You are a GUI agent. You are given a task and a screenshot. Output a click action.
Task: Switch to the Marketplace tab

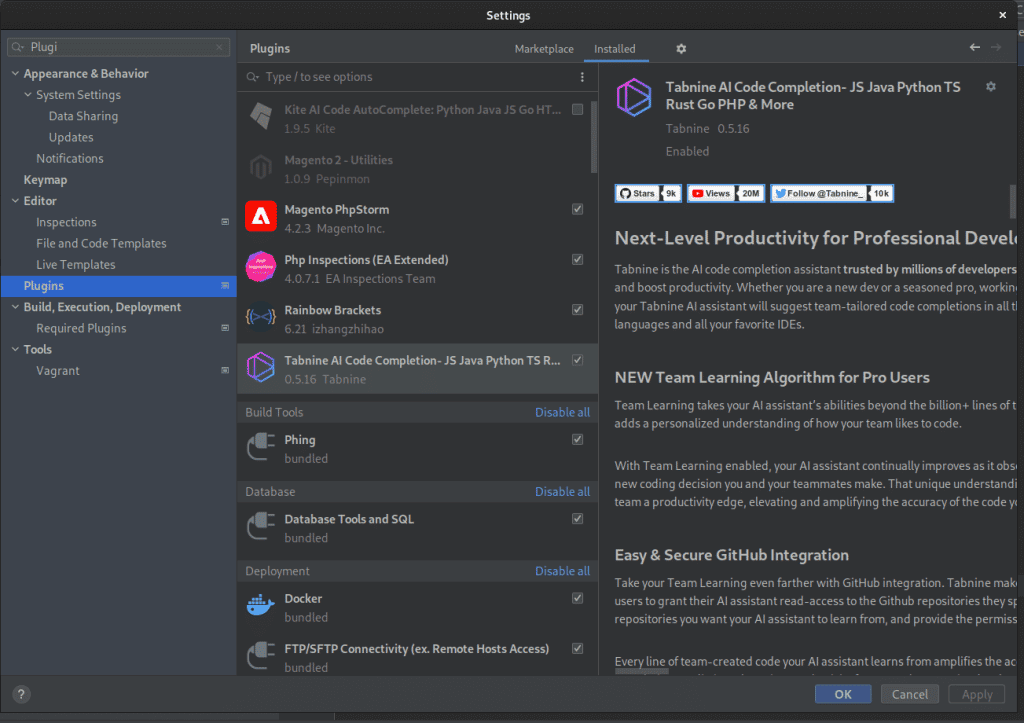544,49
